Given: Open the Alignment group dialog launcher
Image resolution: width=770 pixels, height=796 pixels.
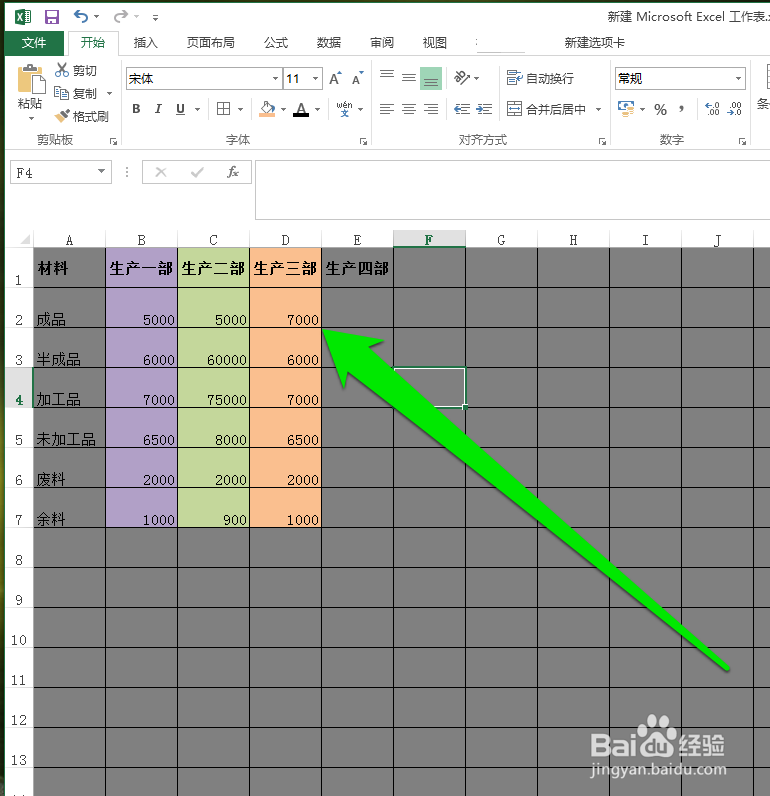Looking at the screenshot, I should click(602, 142).
